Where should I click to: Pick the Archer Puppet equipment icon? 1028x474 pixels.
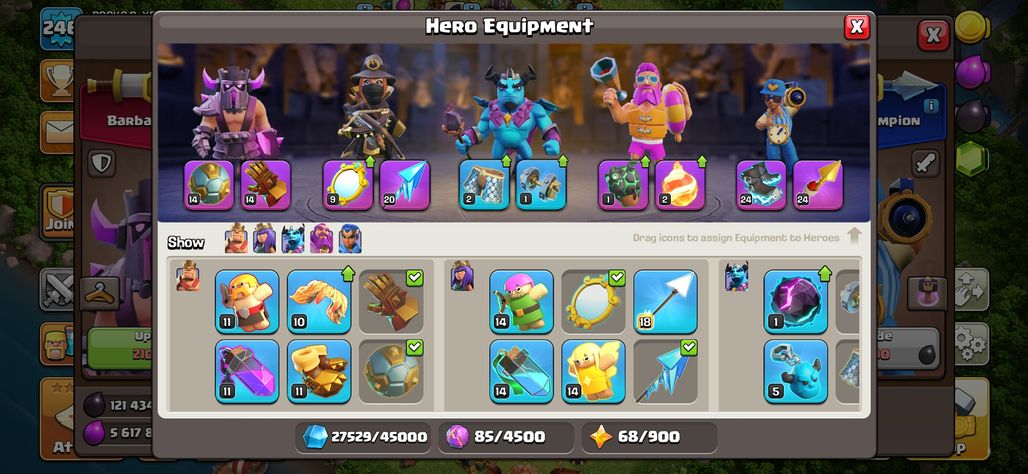[521, 302]
